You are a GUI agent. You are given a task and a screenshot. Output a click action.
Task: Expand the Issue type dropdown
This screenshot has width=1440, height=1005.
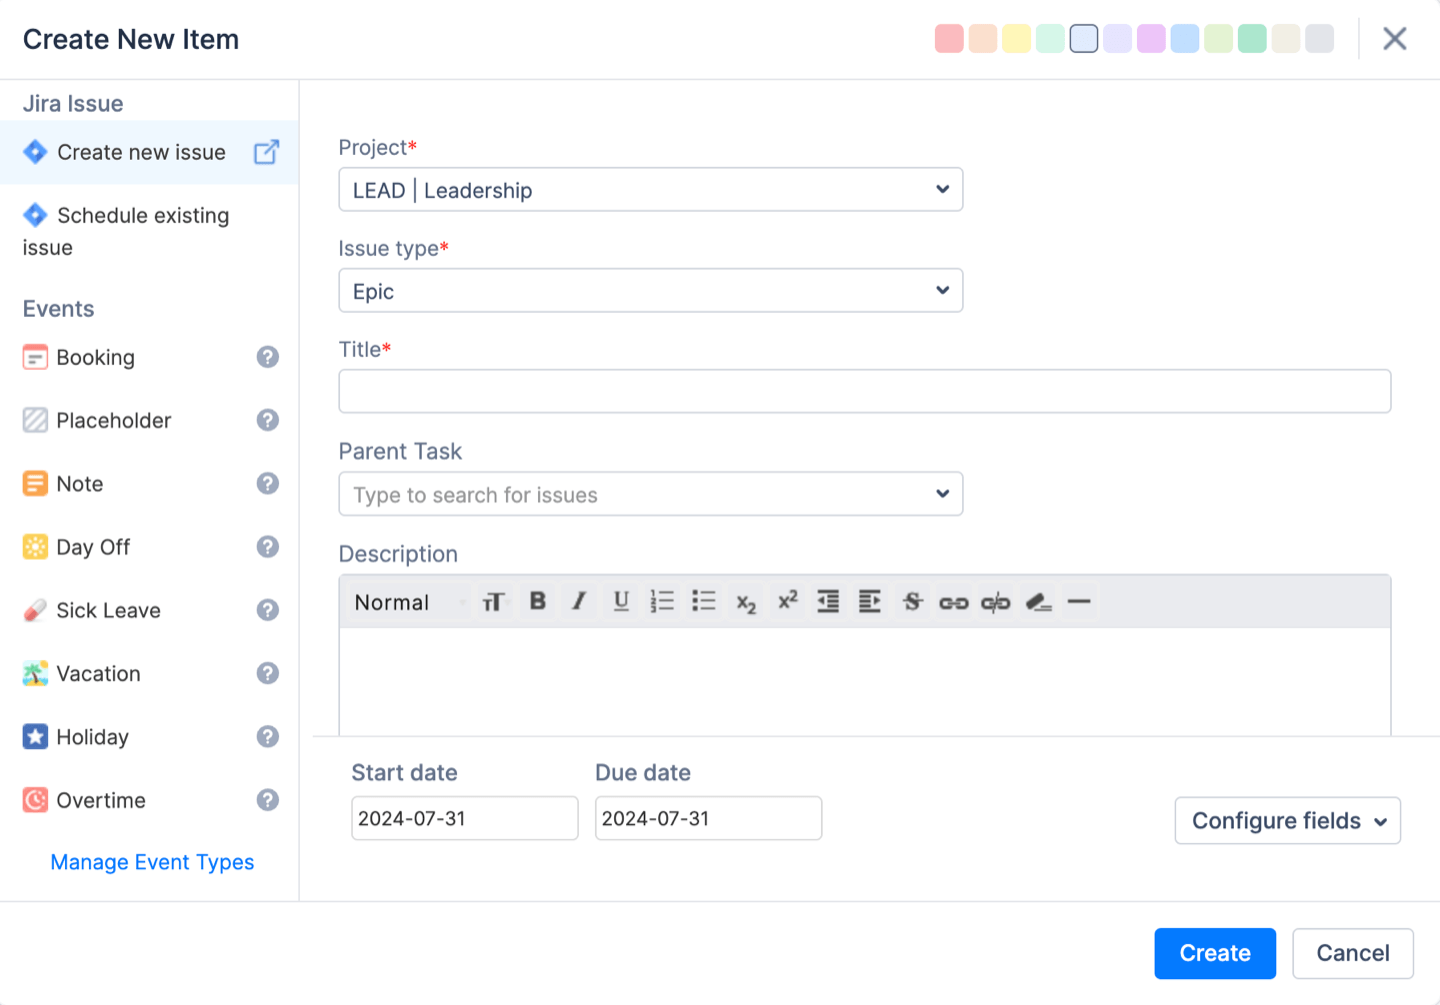pos(650,291)
